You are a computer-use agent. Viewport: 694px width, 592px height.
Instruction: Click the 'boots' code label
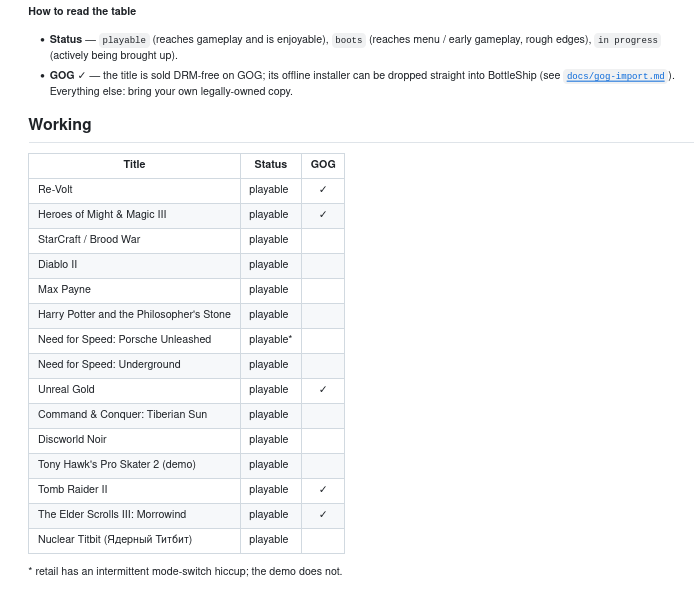tap(348, 40)
